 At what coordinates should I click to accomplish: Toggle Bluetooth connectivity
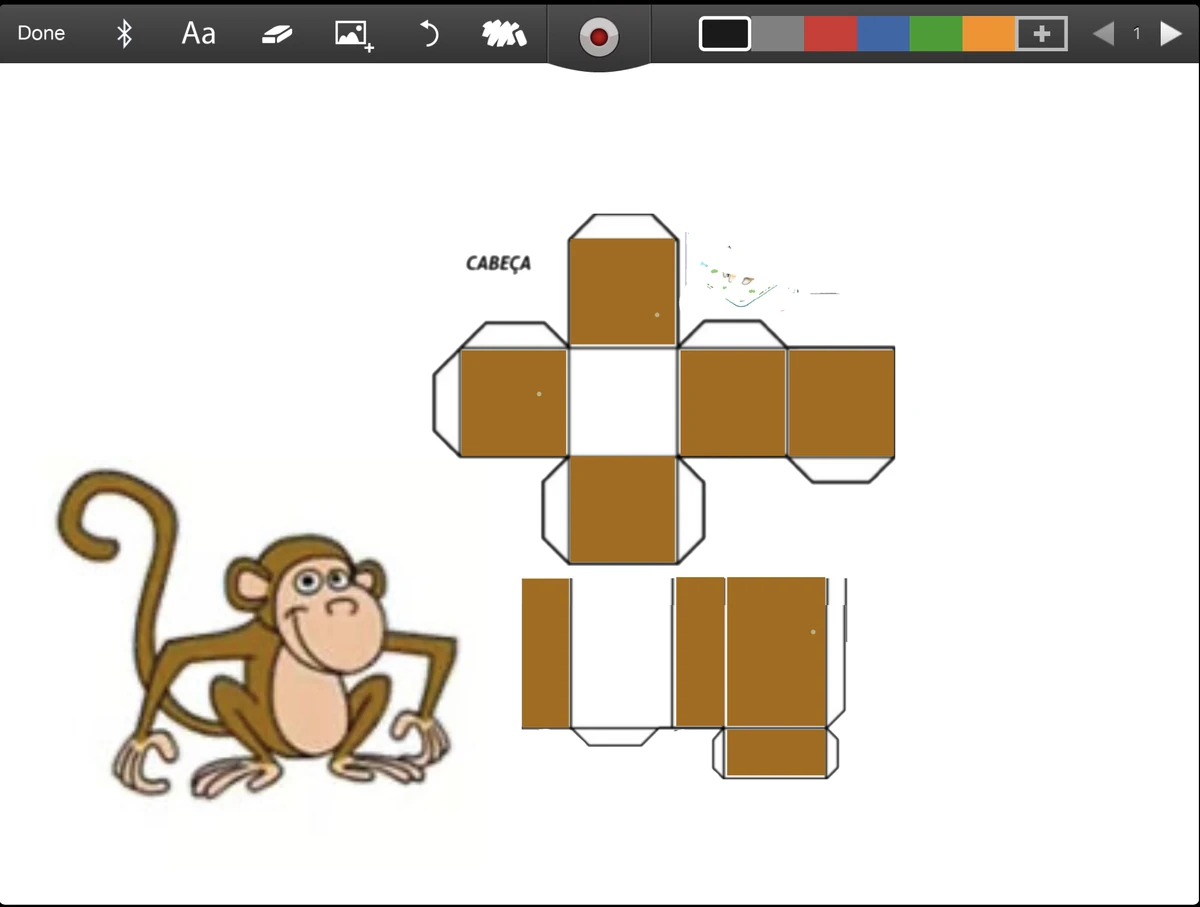point(125,33)
